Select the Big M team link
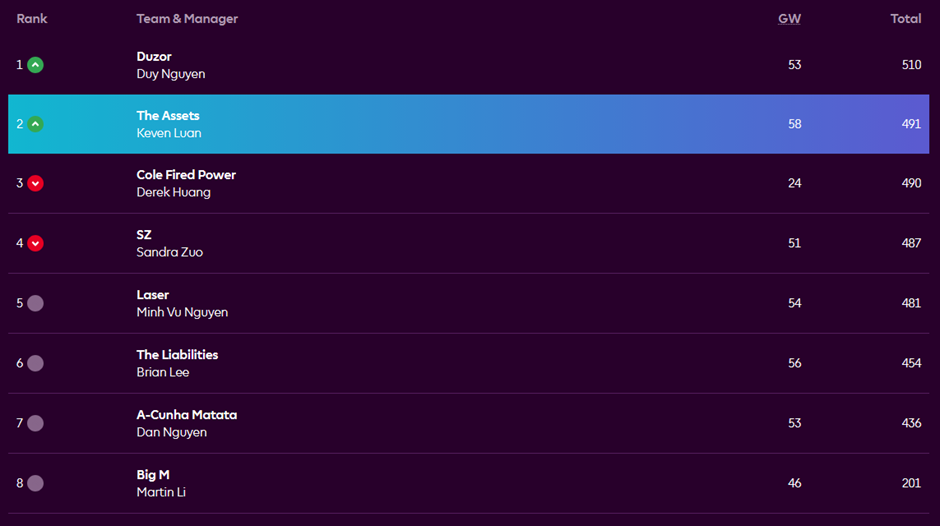This screenshot has width=940, height=526. pyautogui.click(x=153, y=475)
